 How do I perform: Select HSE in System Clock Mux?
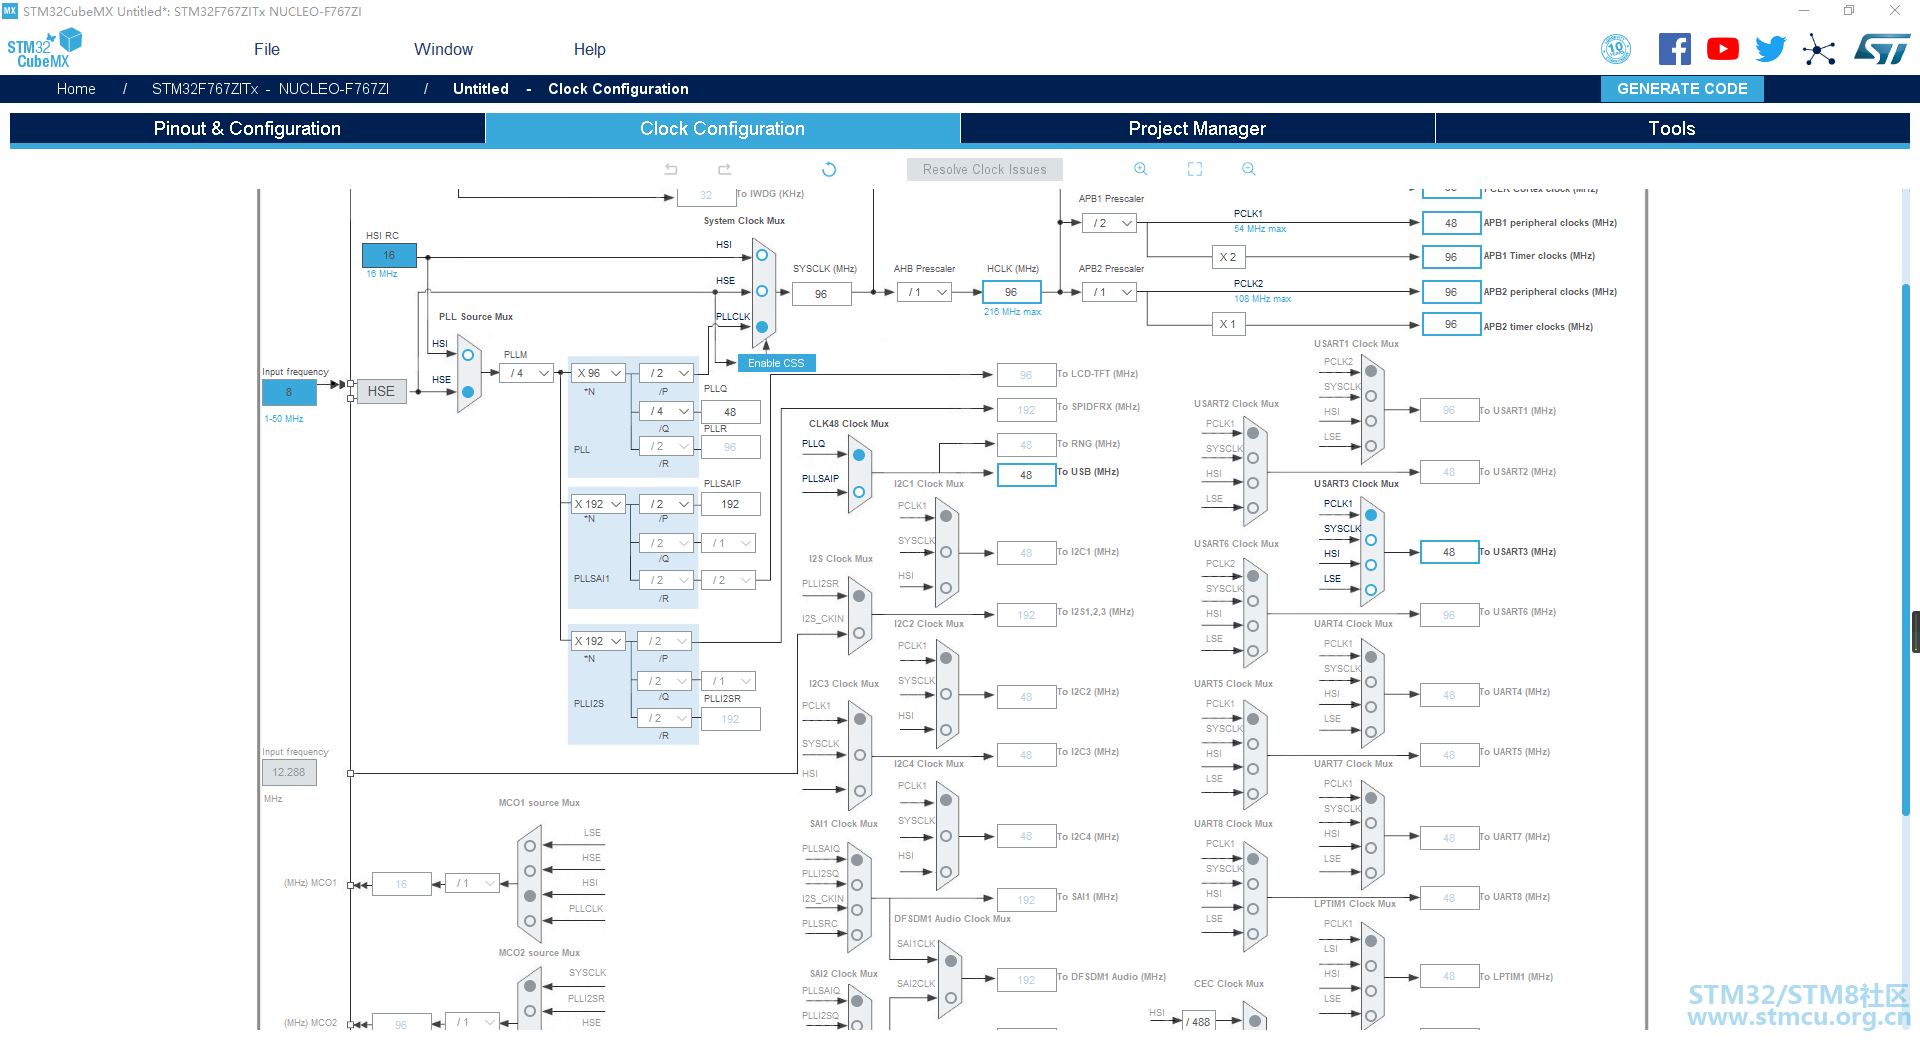(762, 291)
